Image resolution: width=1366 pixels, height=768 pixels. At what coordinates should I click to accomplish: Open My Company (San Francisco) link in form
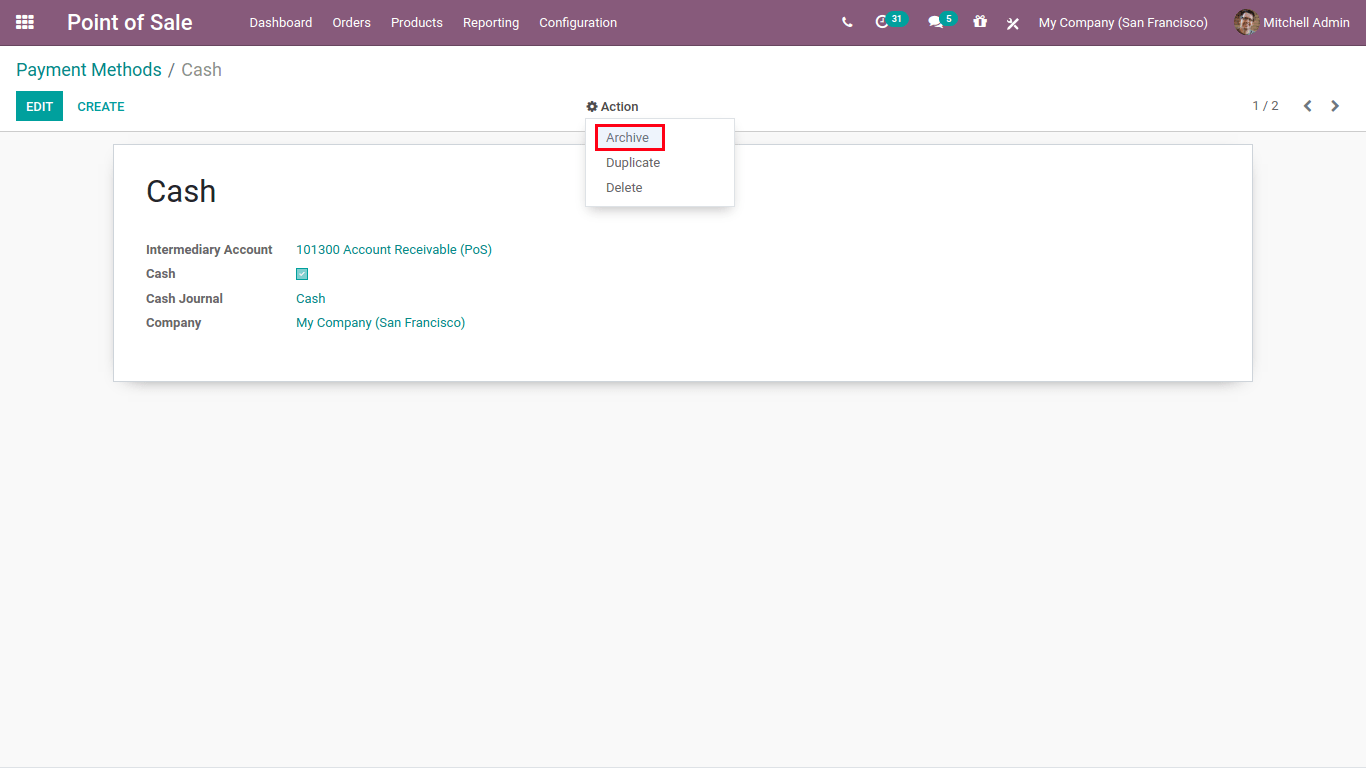(381, 323)
